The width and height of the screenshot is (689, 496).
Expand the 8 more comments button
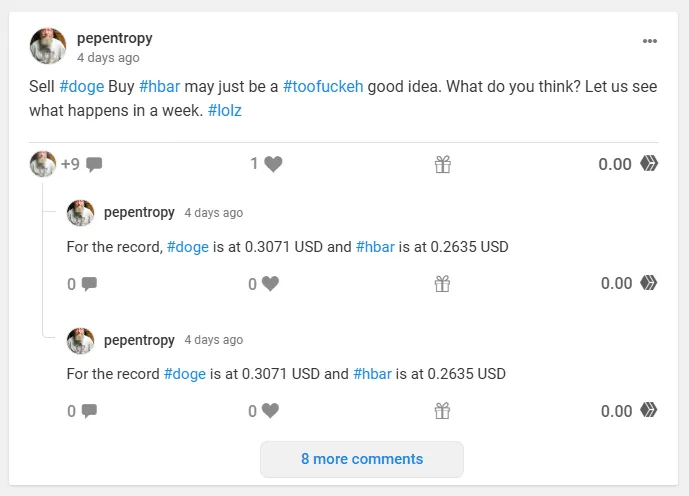362,459
